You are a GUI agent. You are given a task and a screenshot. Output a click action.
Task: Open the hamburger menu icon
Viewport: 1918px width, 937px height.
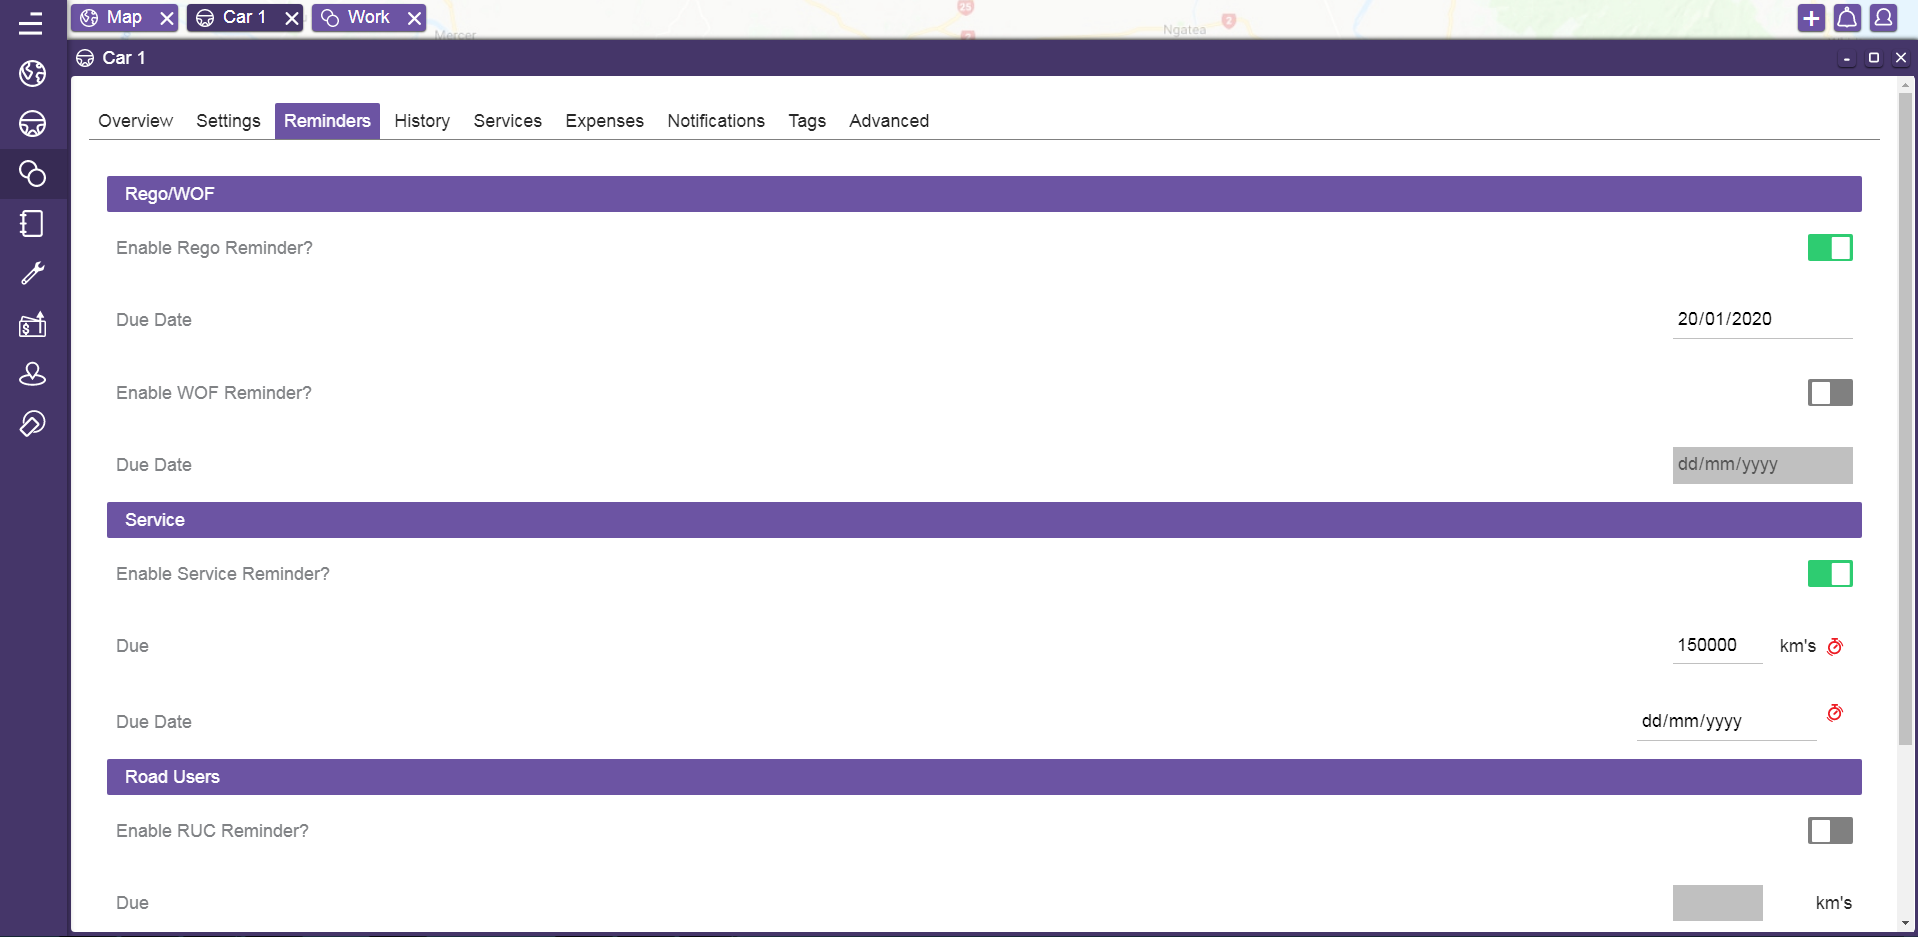coord(32,23)
